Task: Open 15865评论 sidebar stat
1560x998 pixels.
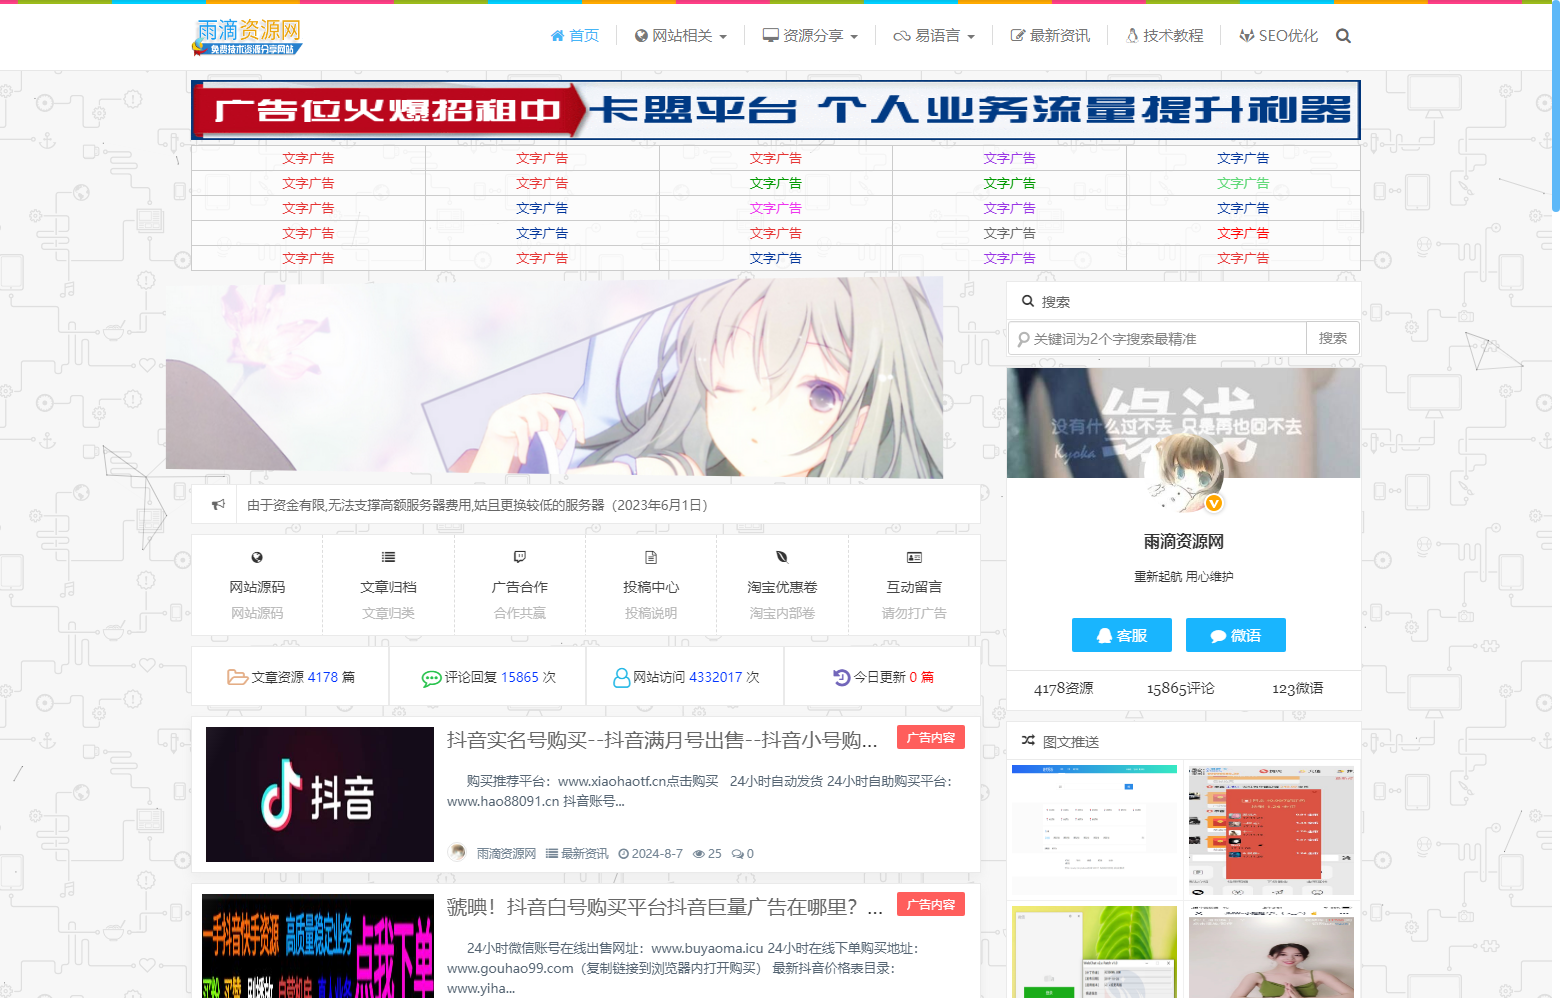Action: click(1181, 688)
